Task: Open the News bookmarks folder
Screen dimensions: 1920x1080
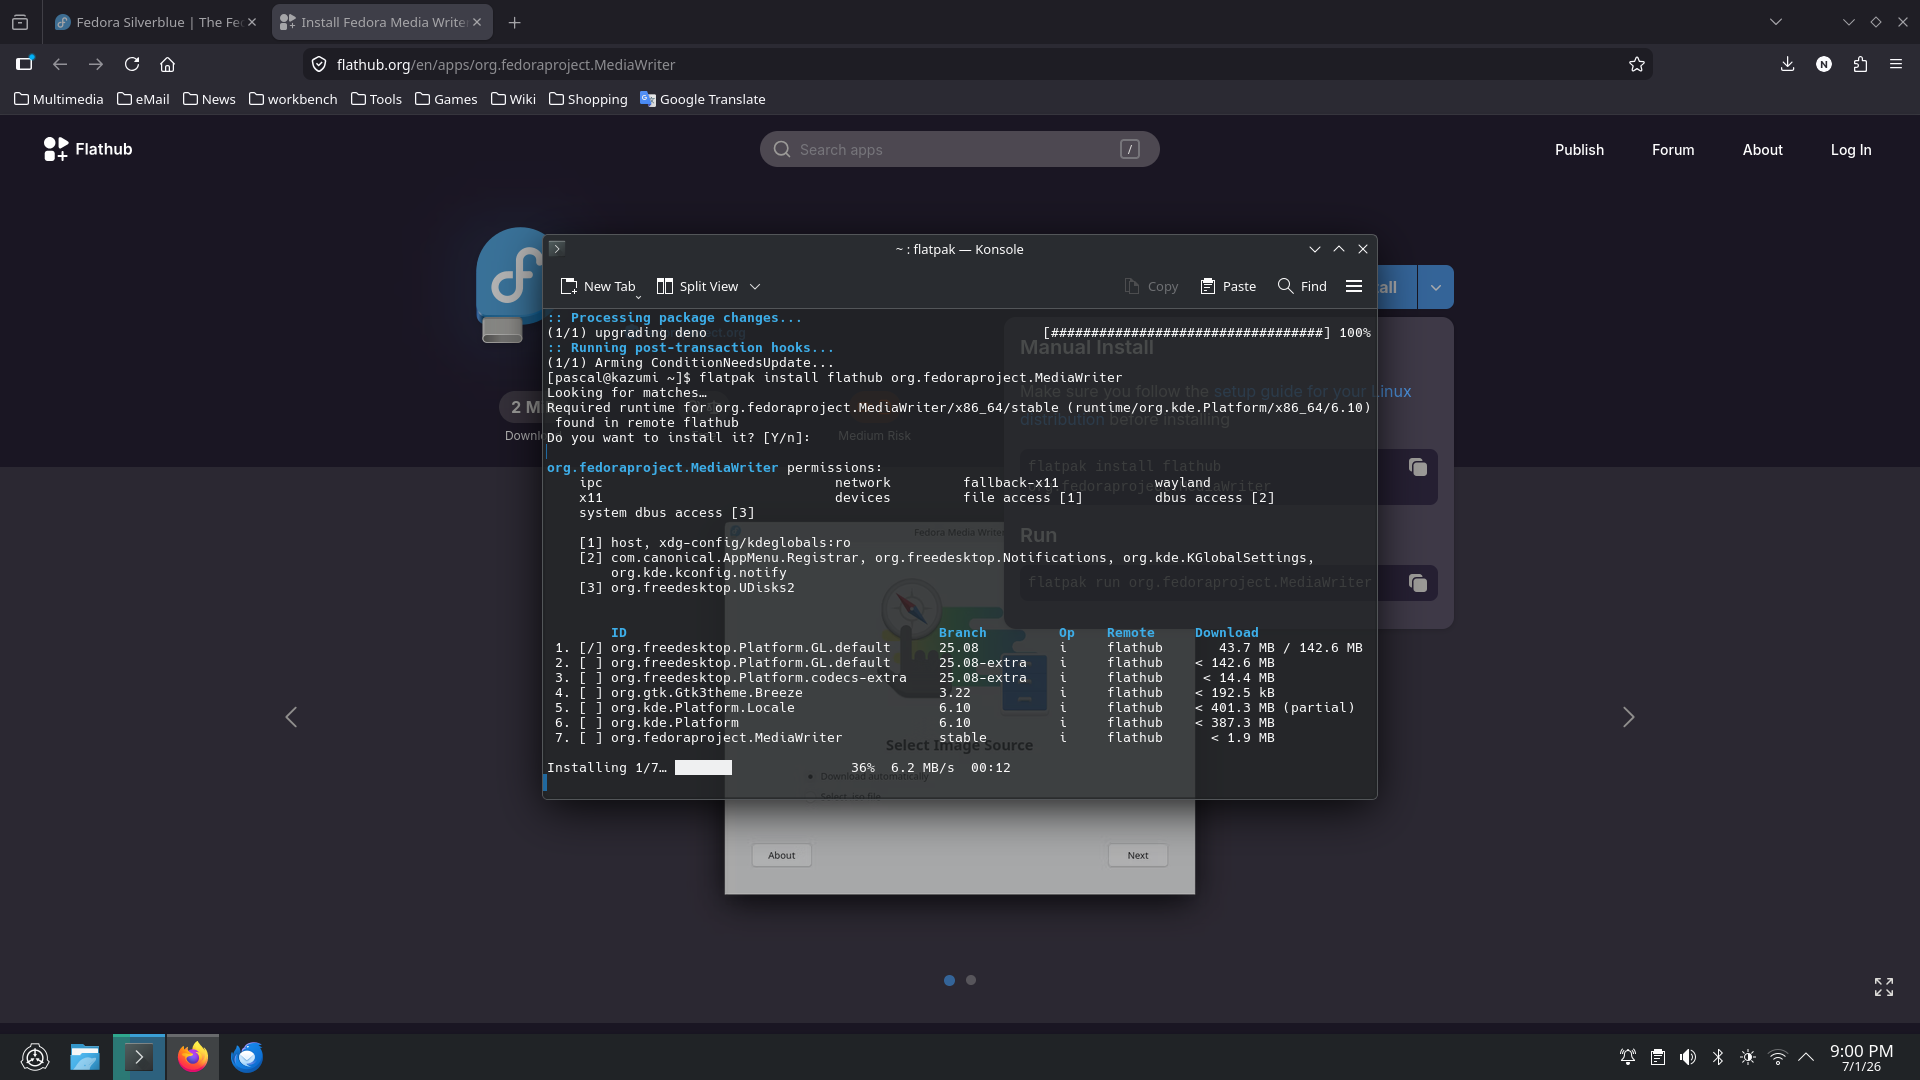Action: 209,99
